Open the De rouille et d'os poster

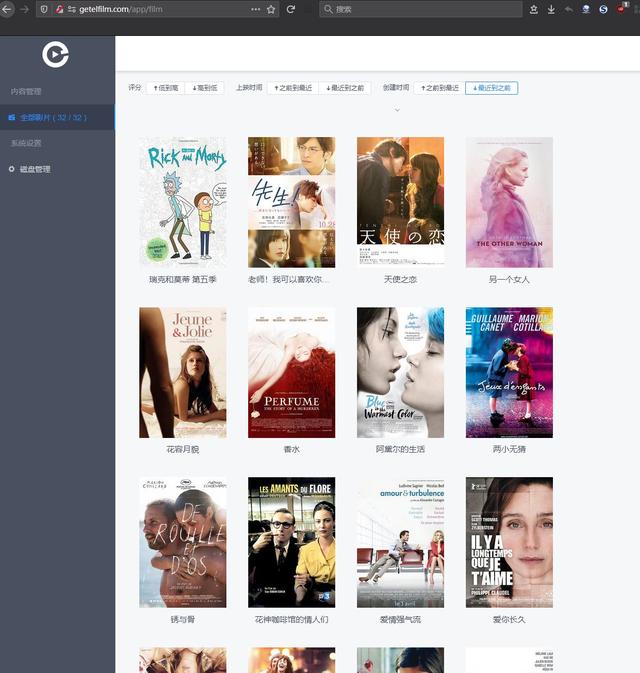coord(183,542)
